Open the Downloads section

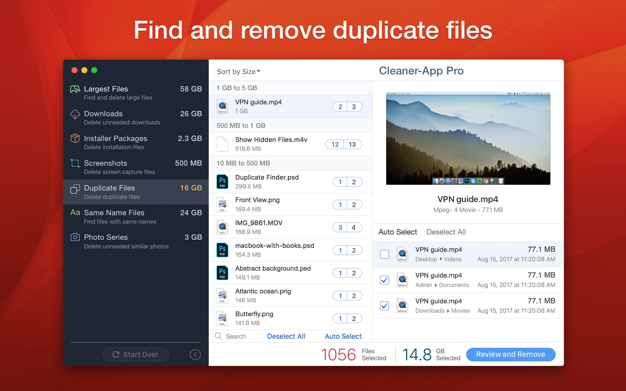pos(136,117)
